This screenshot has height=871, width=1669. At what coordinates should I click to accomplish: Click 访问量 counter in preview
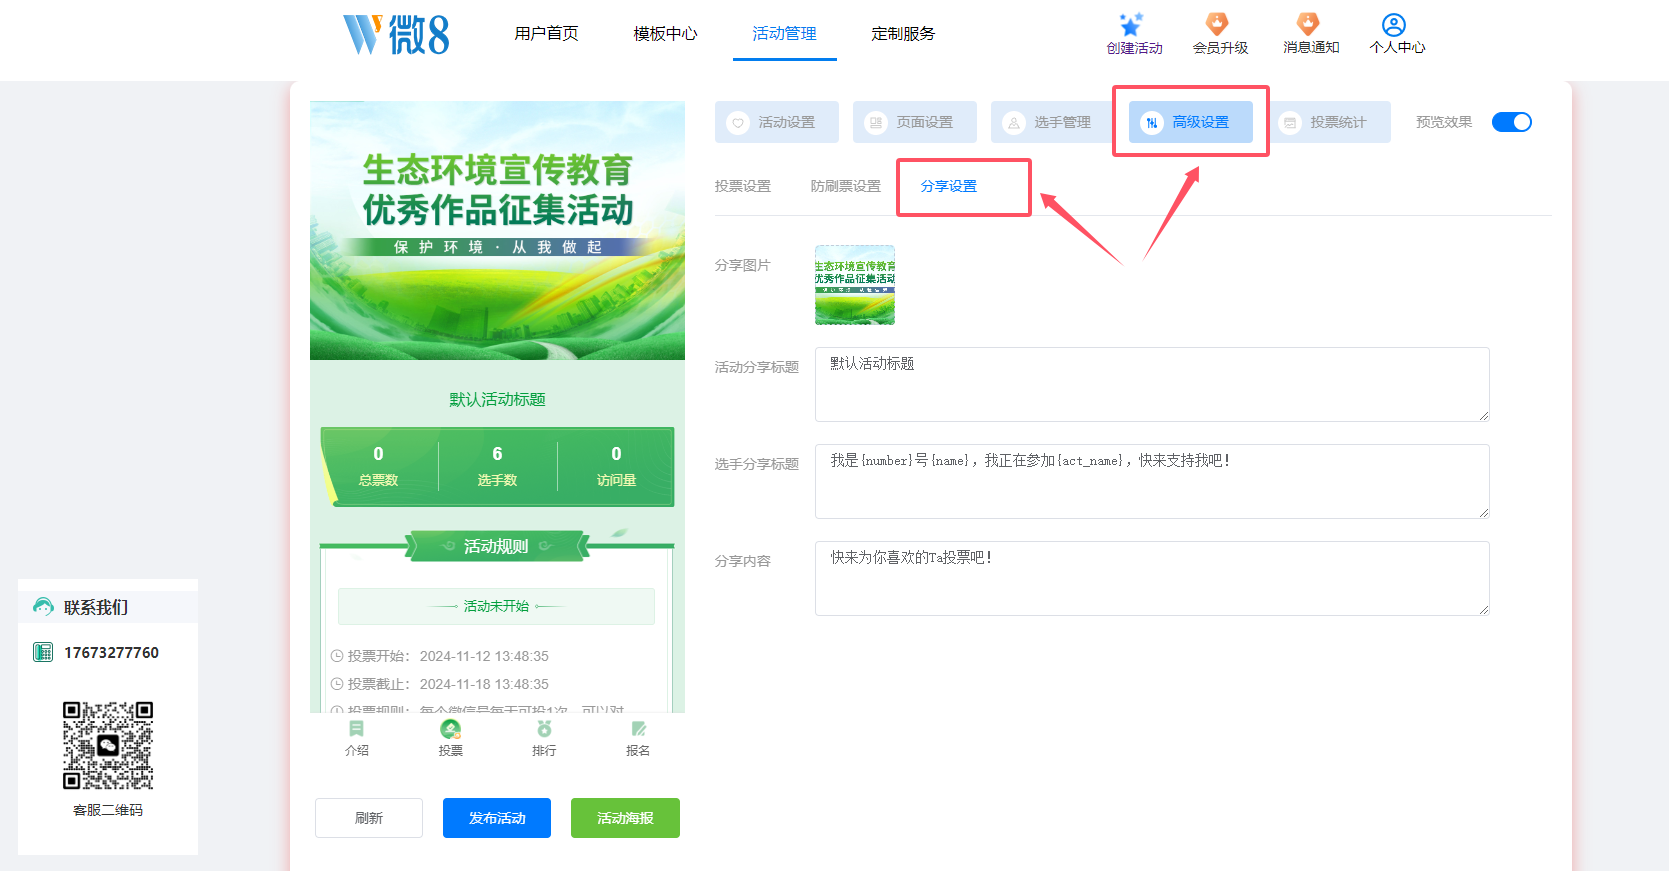616,467
